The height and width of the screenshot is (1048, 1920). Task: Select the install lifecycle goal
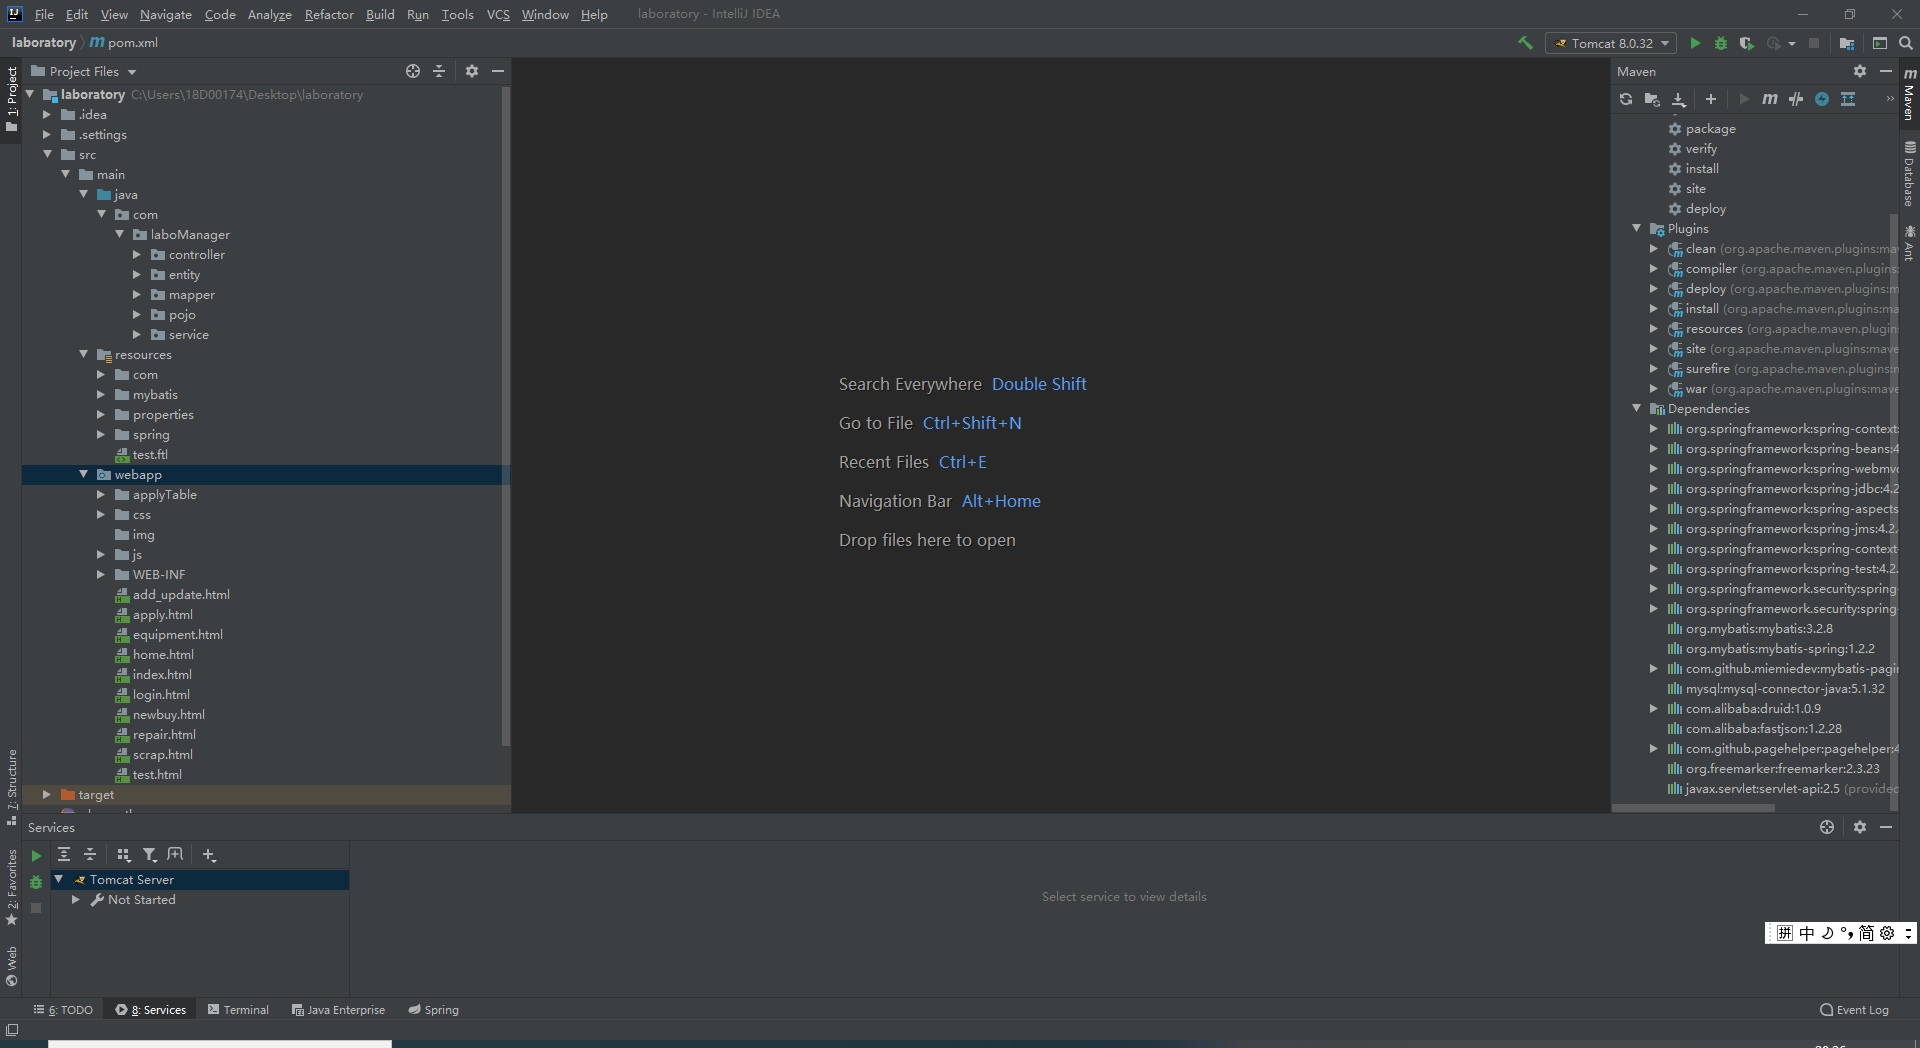pos(1702,169)
